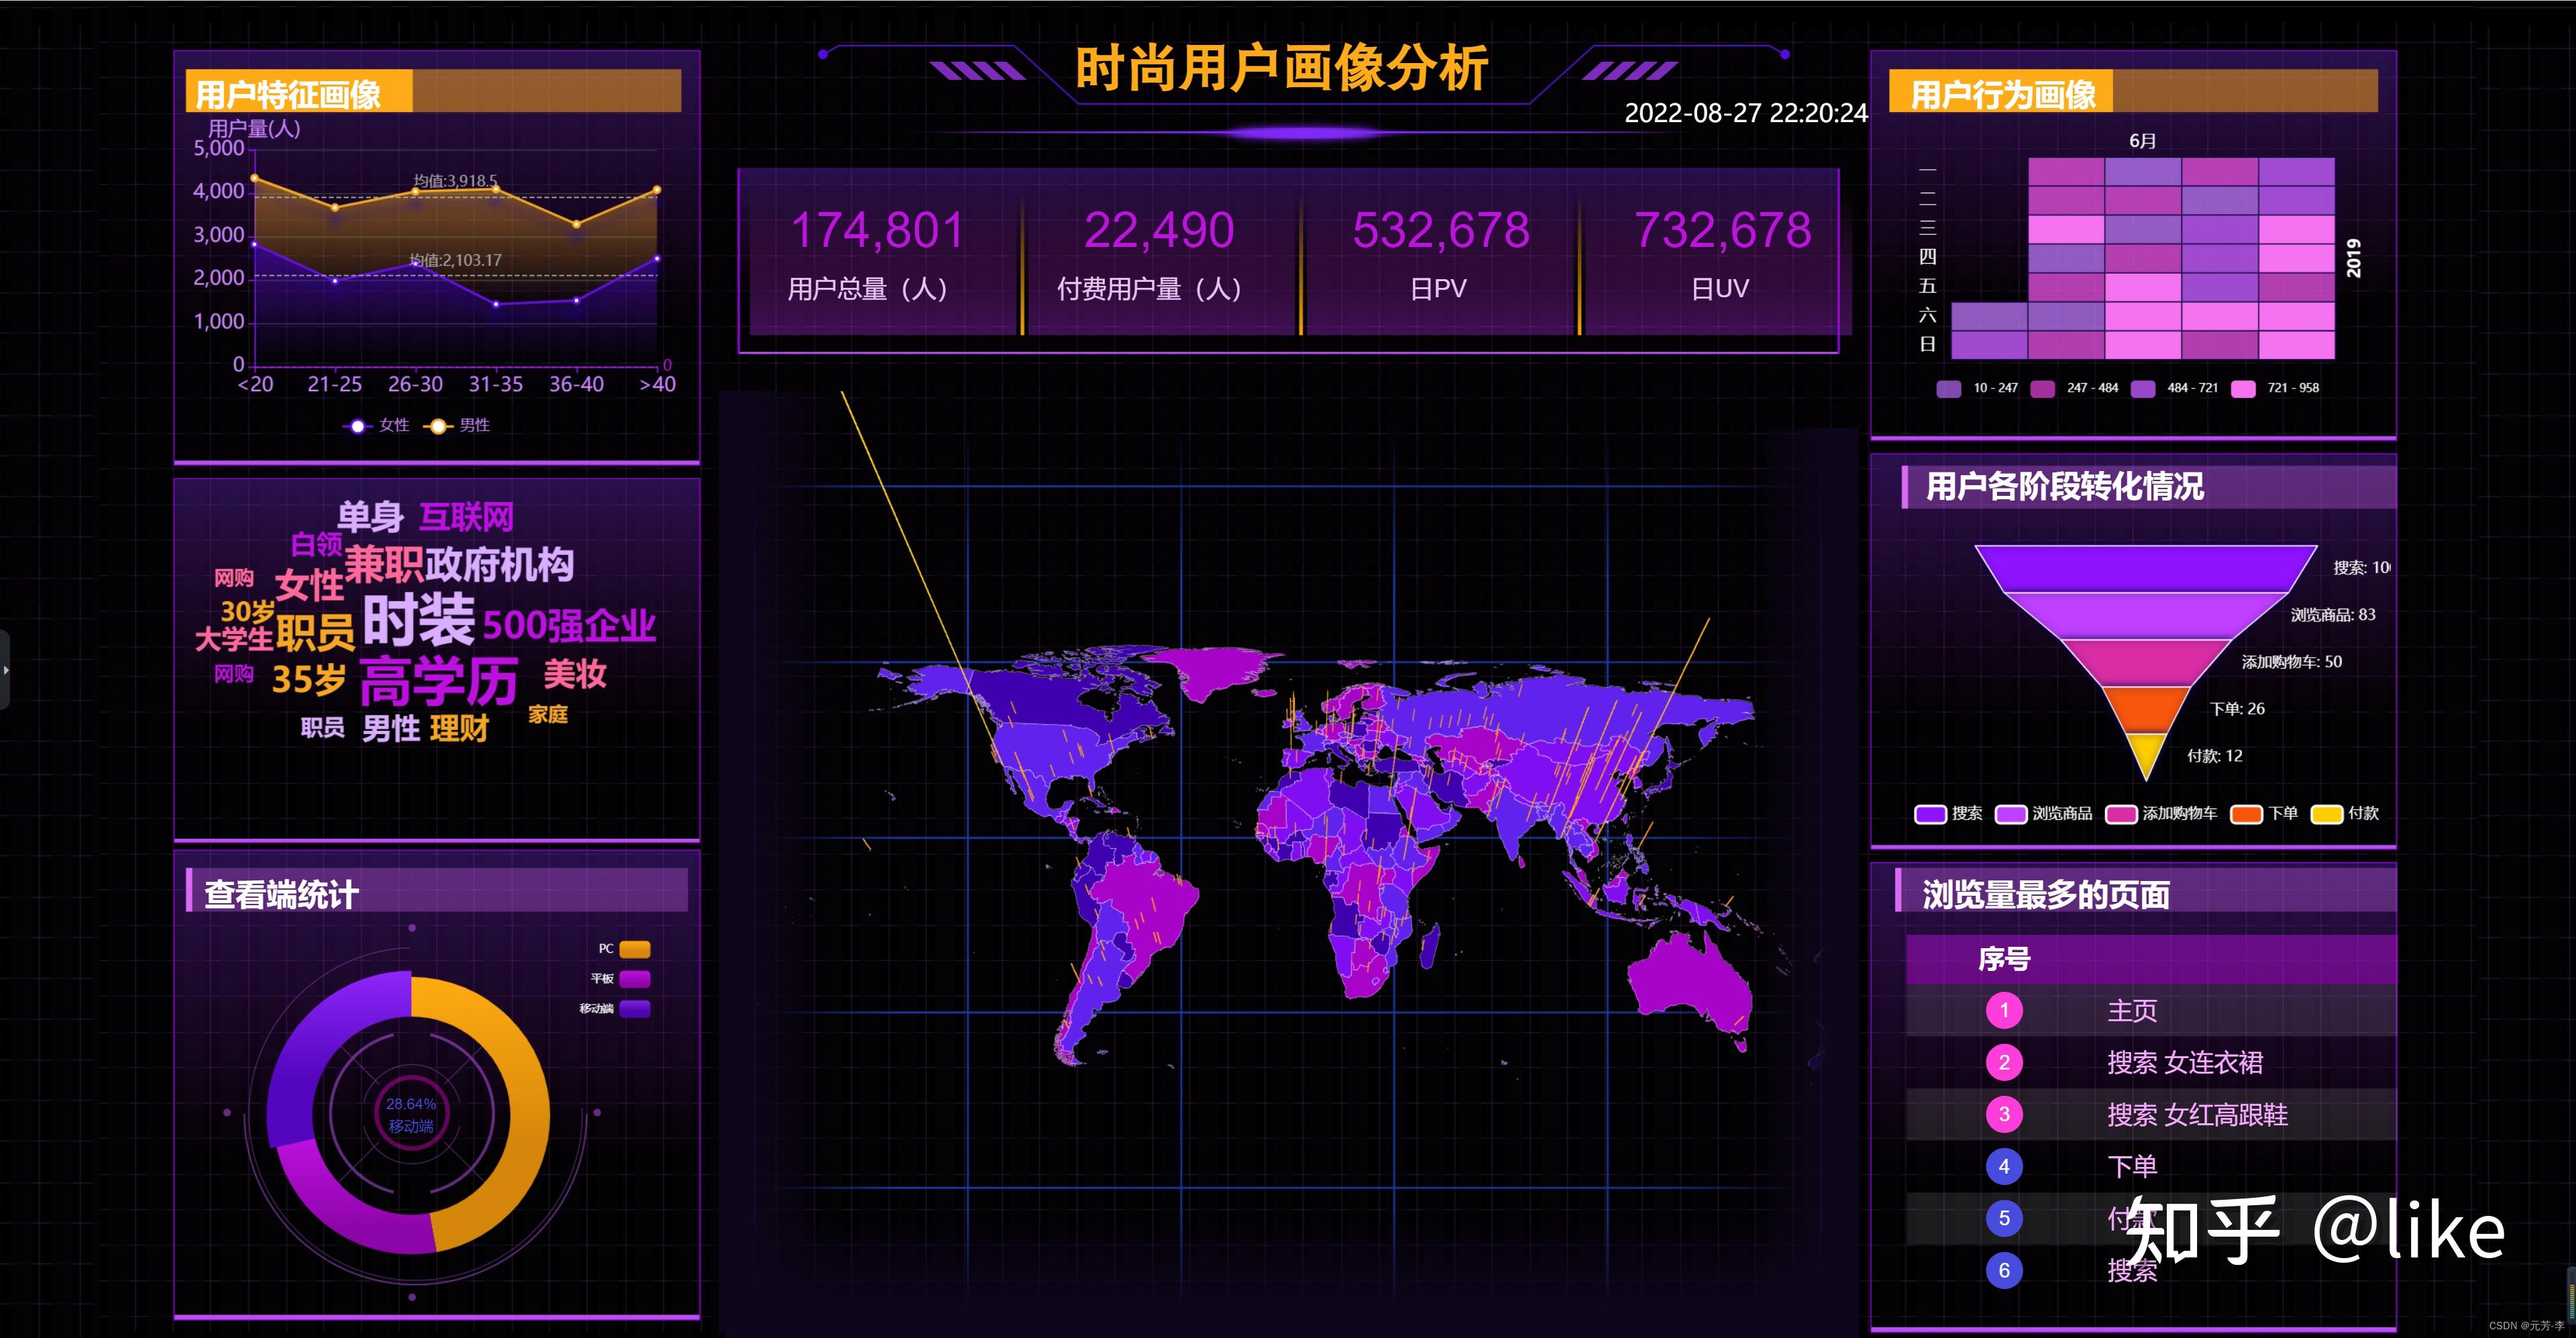
Task: Click 理财 in word cloud
Action: [459, 728]
